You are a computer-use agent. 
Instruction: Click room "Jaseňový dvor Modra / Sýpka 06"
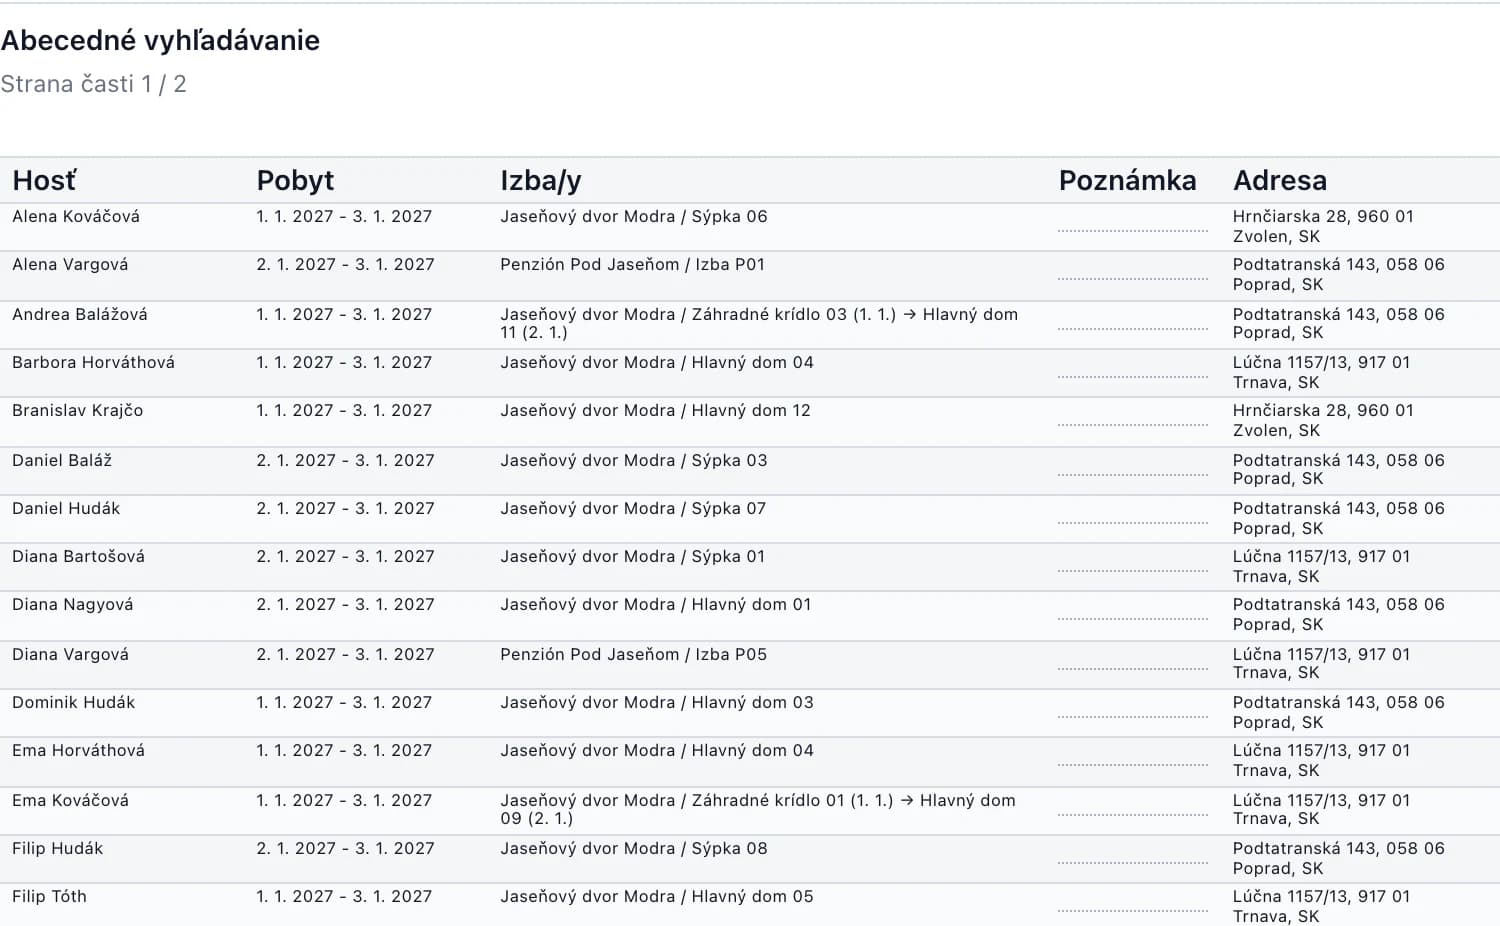tap(634, 216)
